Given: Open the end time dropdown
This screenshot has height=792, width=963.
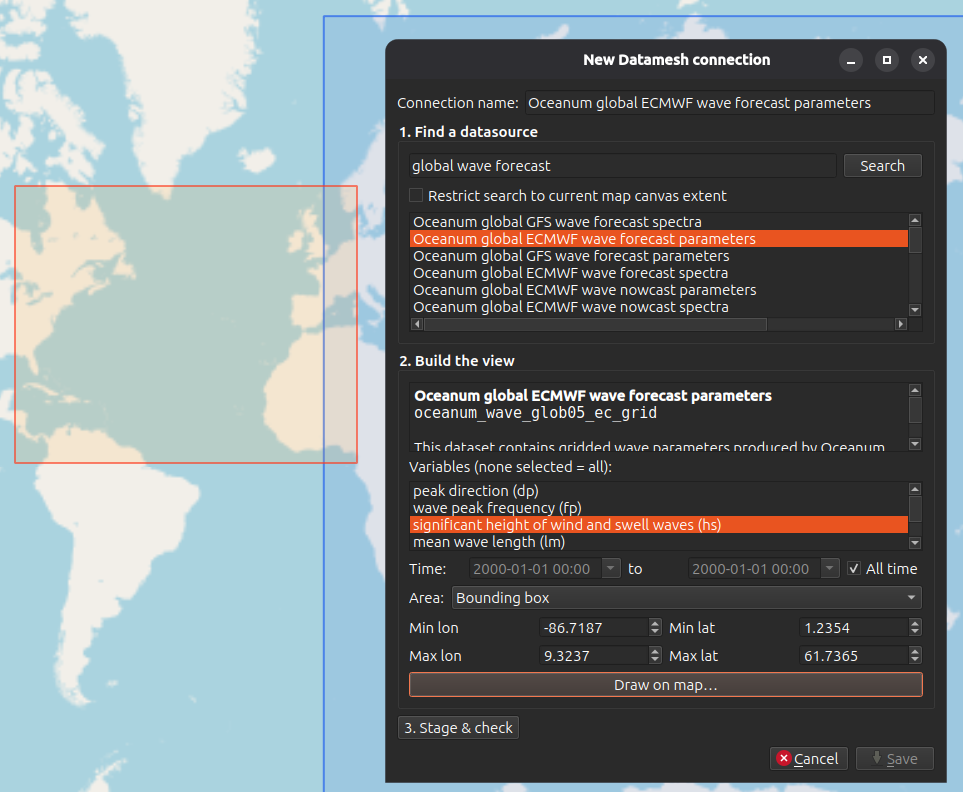Looking at the screenshot, I should point(830,569).
